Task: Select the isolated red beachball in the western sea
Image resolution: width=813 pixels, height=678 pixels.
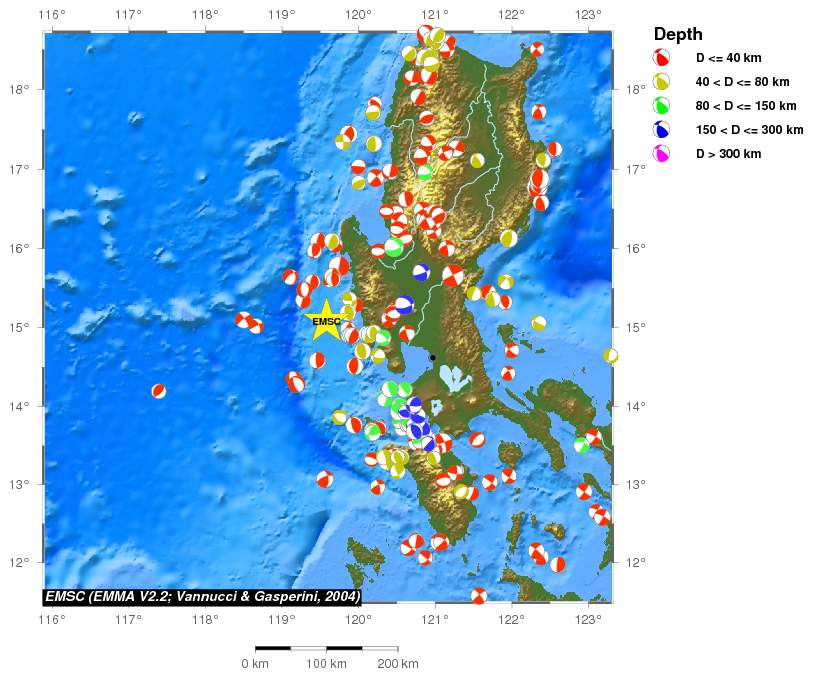Action: [x=158, y=391]
